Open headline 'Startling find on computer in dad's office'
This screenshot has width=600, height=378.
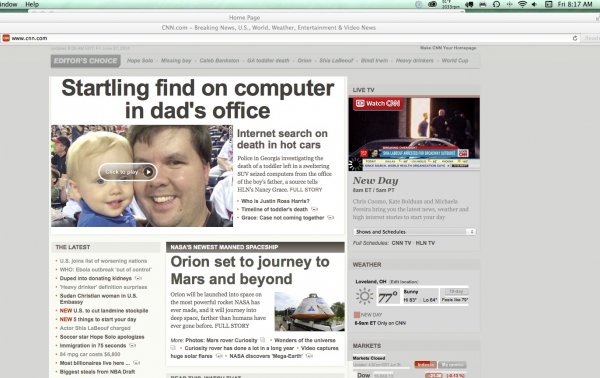tap(198, 99)
